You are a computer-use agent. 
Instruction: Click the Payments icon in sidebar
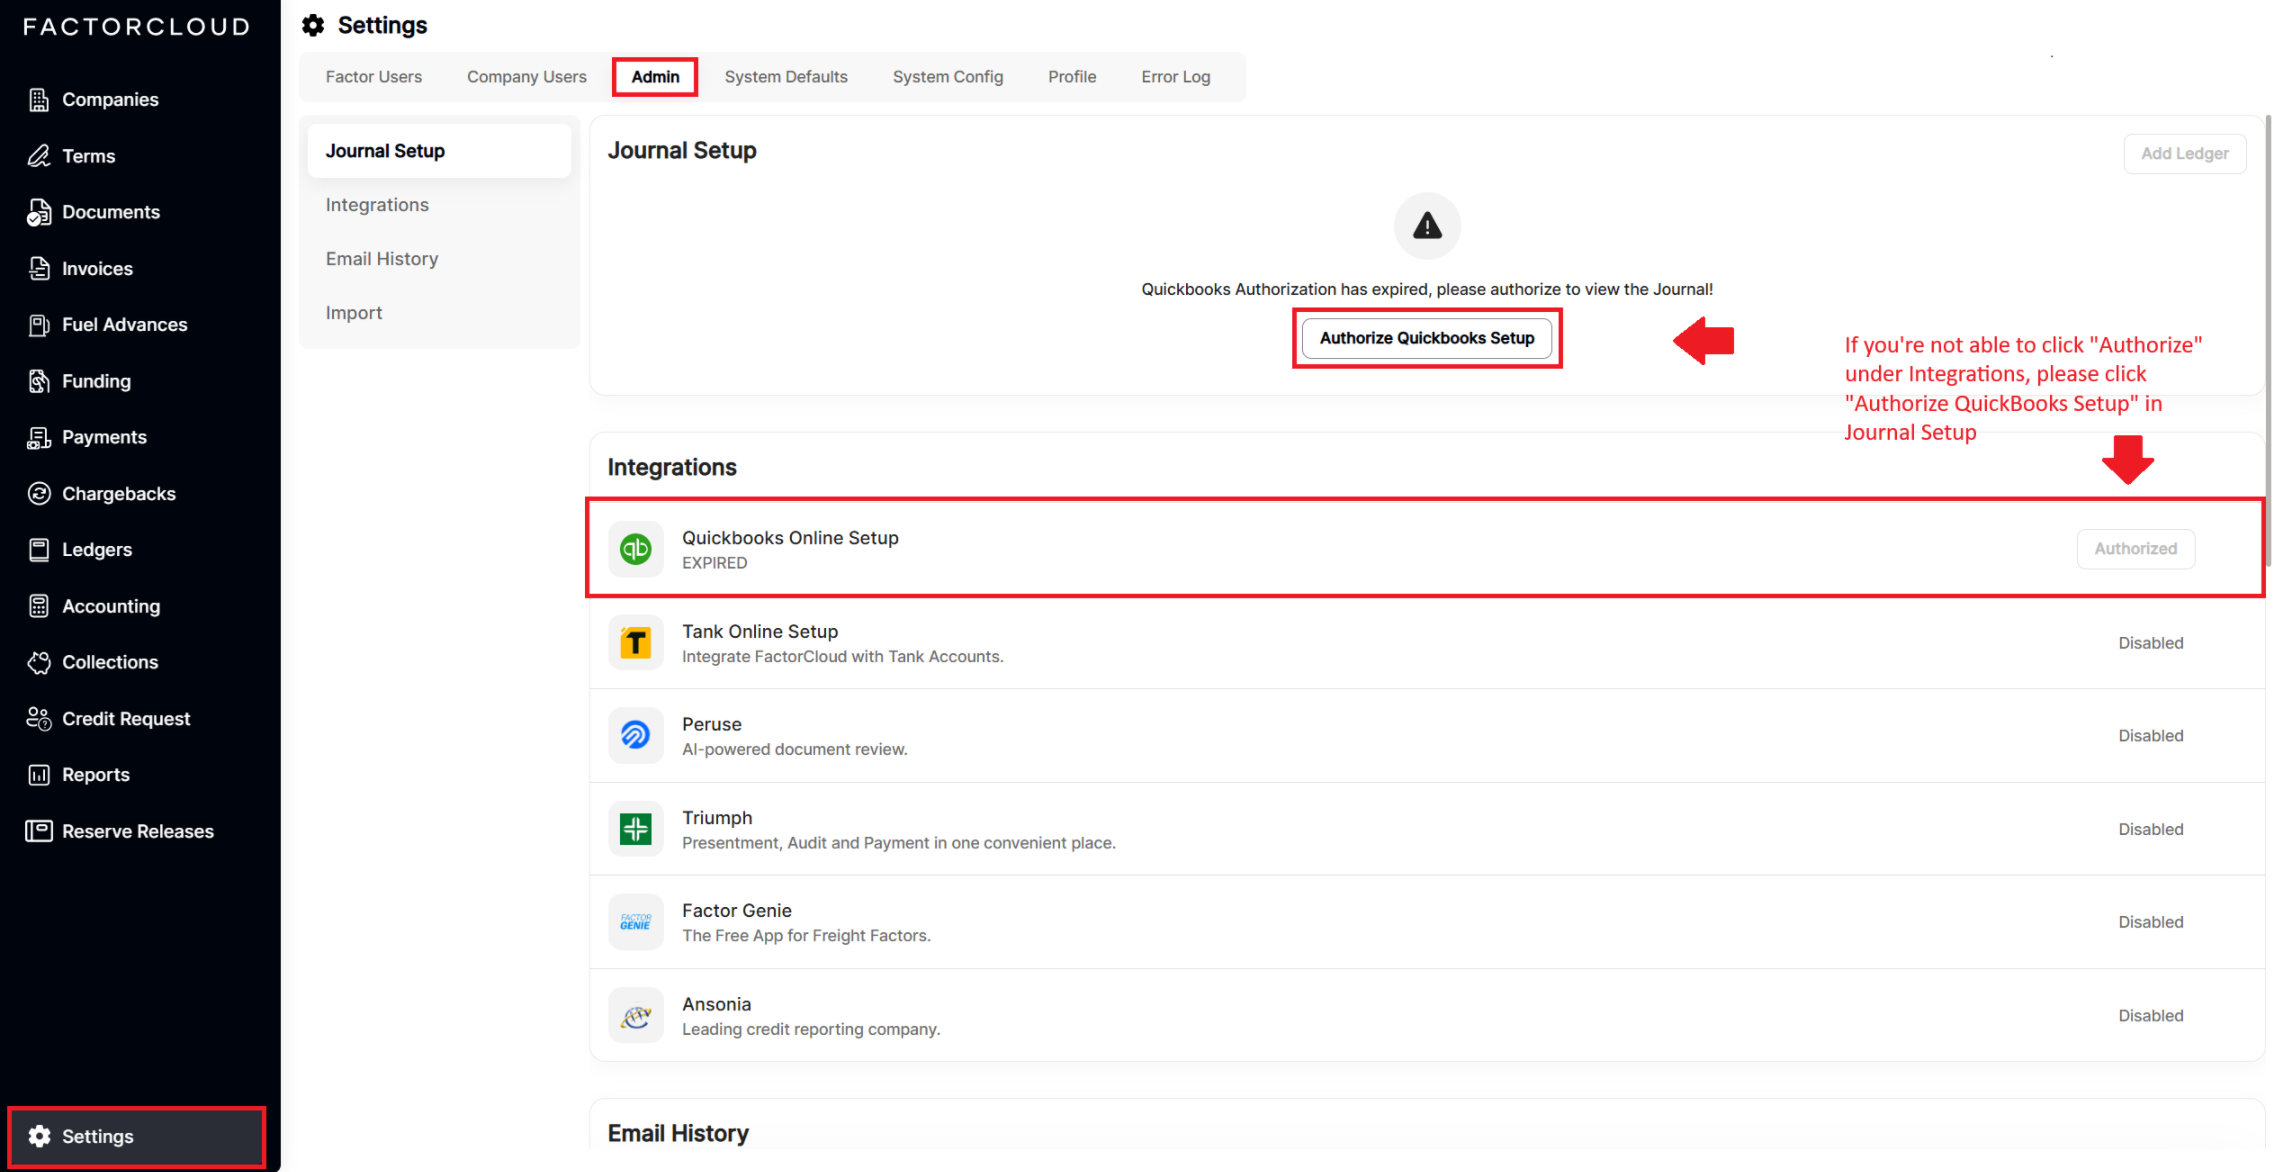click(39, 438)
